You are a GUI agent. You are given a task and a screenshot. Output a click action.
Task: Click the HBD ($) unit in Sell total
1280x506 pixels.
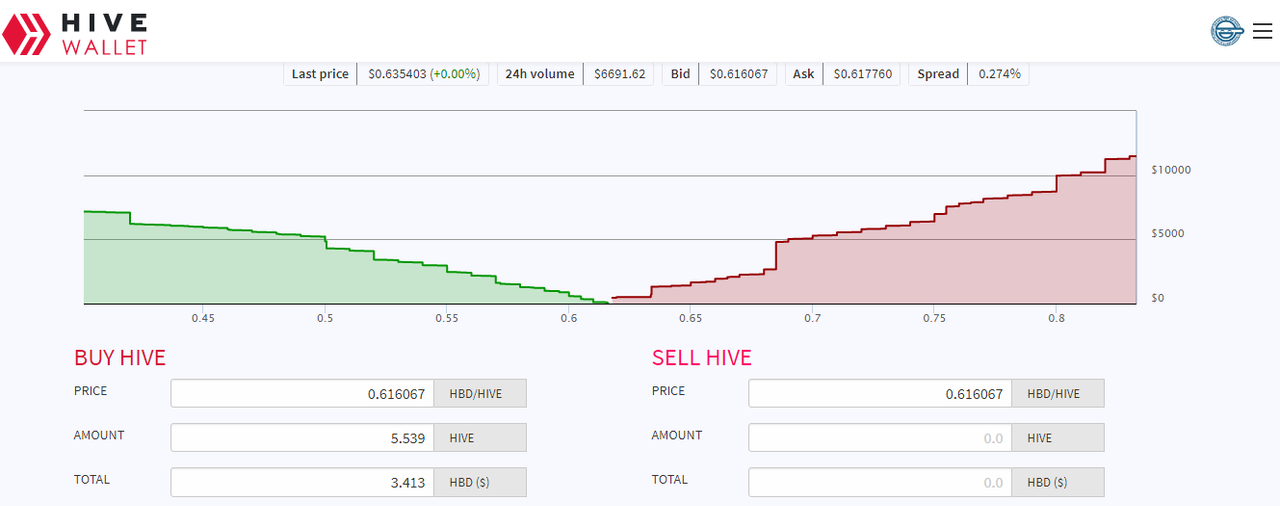(x=1058, y=483)
